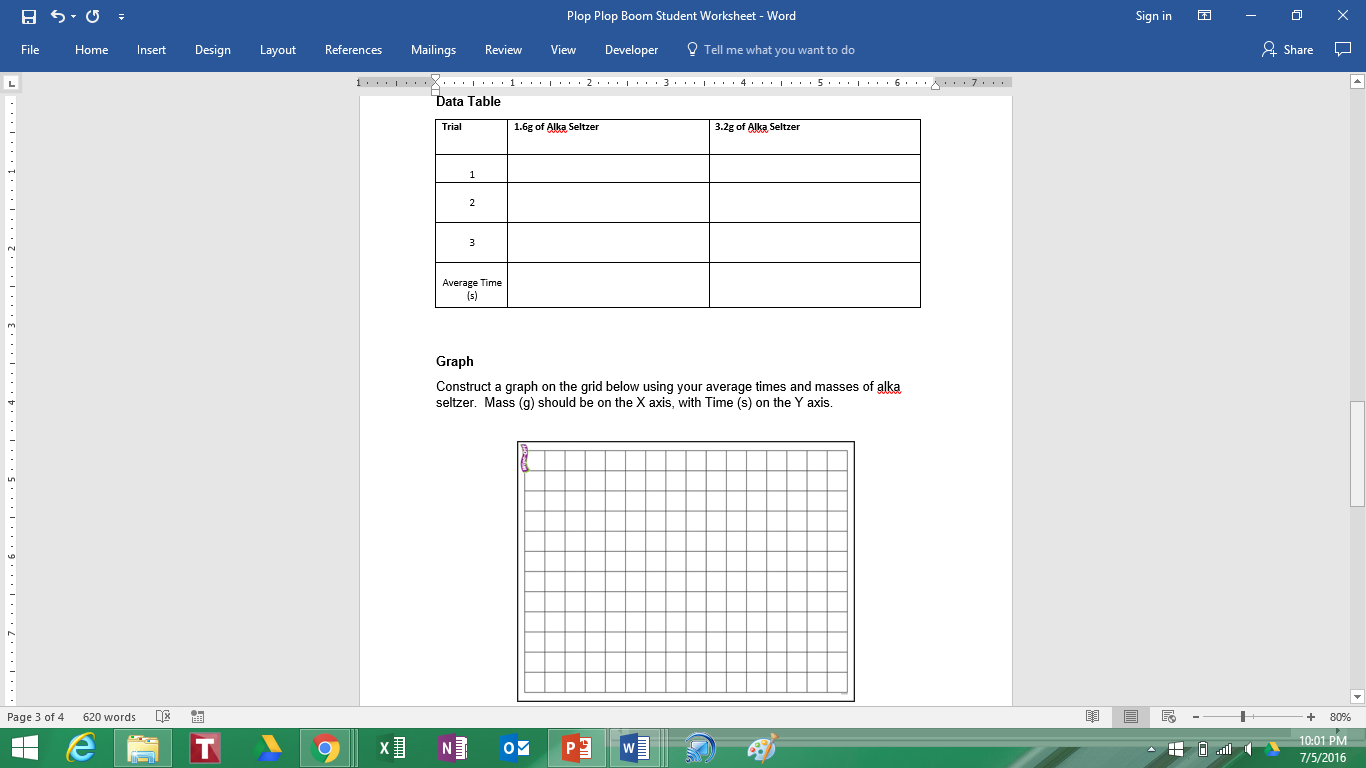Viewport: 1366px width, 768px height.
Task: Click the Repeat action icon
Action: 92,16
